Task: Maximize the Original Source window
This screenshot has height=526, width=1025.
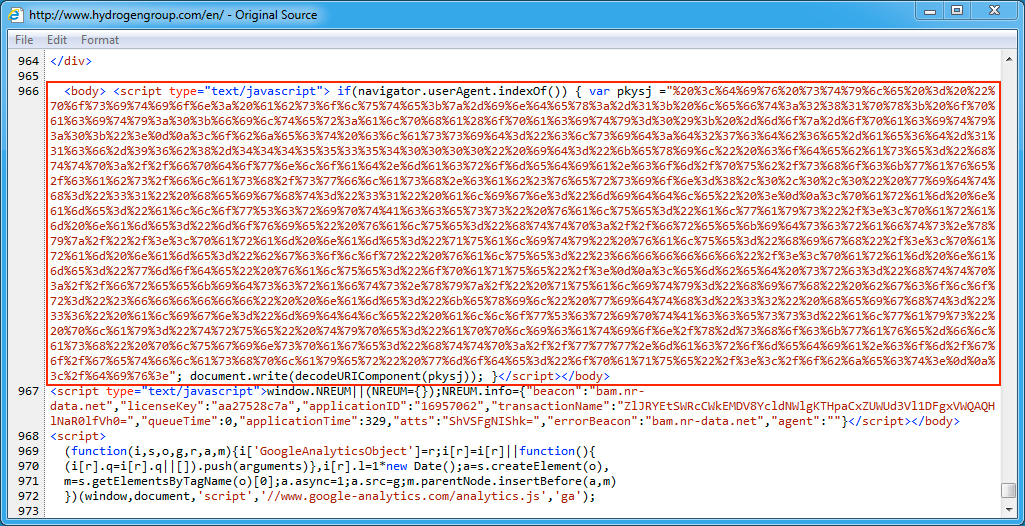Action: pos(956,11)
